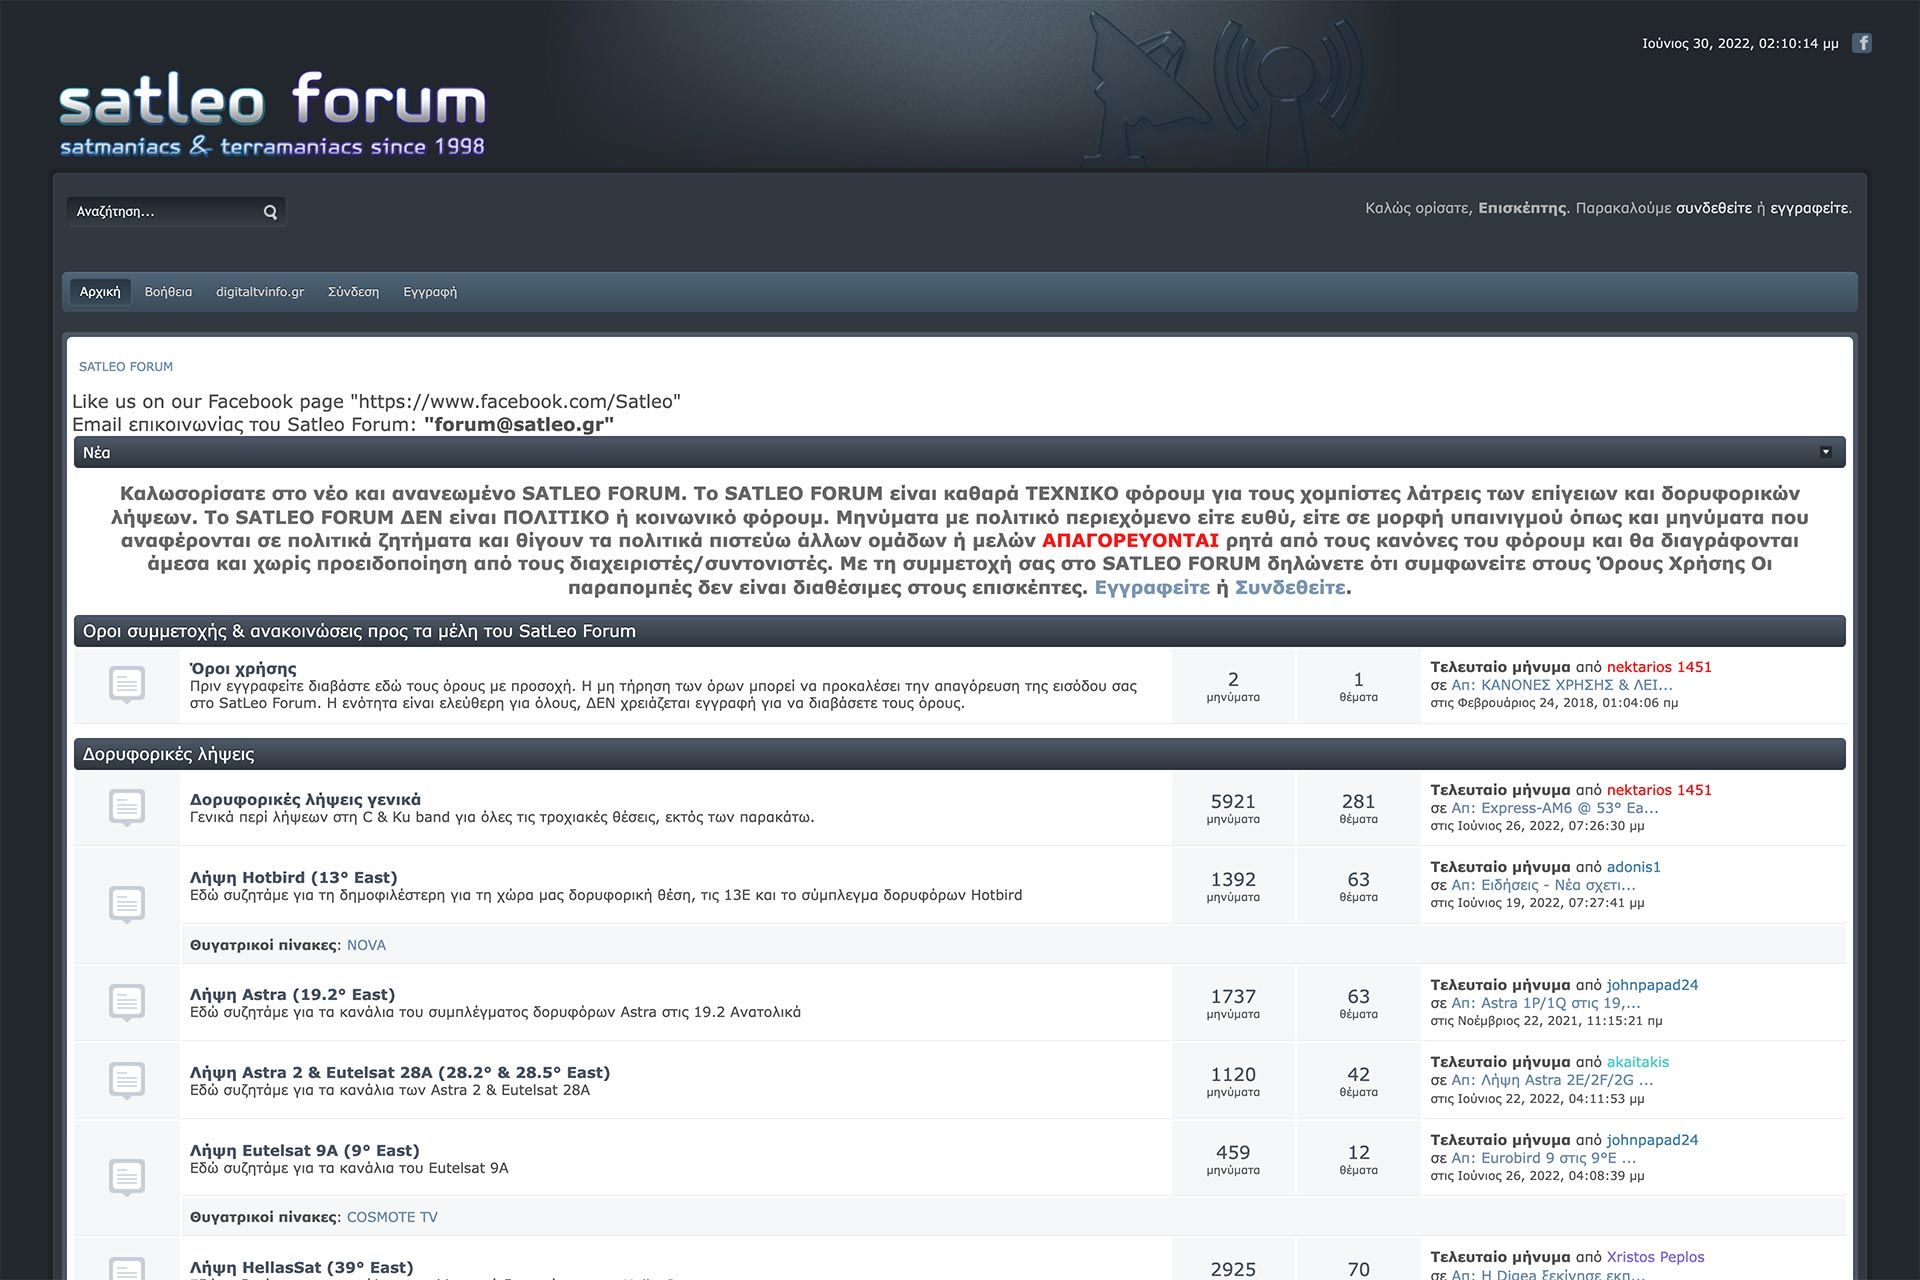Open johnpapad24 profile under Eutelsat 9A
The width and height of the screenshot is (1920, 1280).
[x=1652, y=1140]
